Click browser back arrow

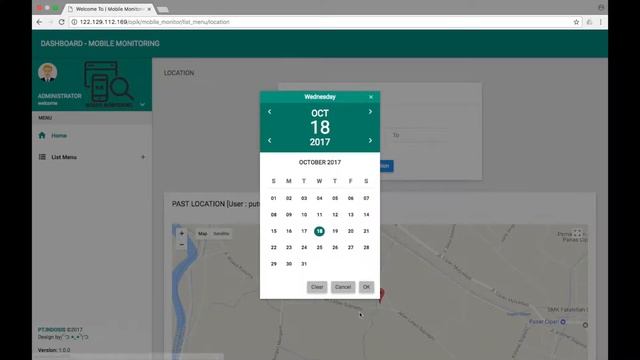39,22
